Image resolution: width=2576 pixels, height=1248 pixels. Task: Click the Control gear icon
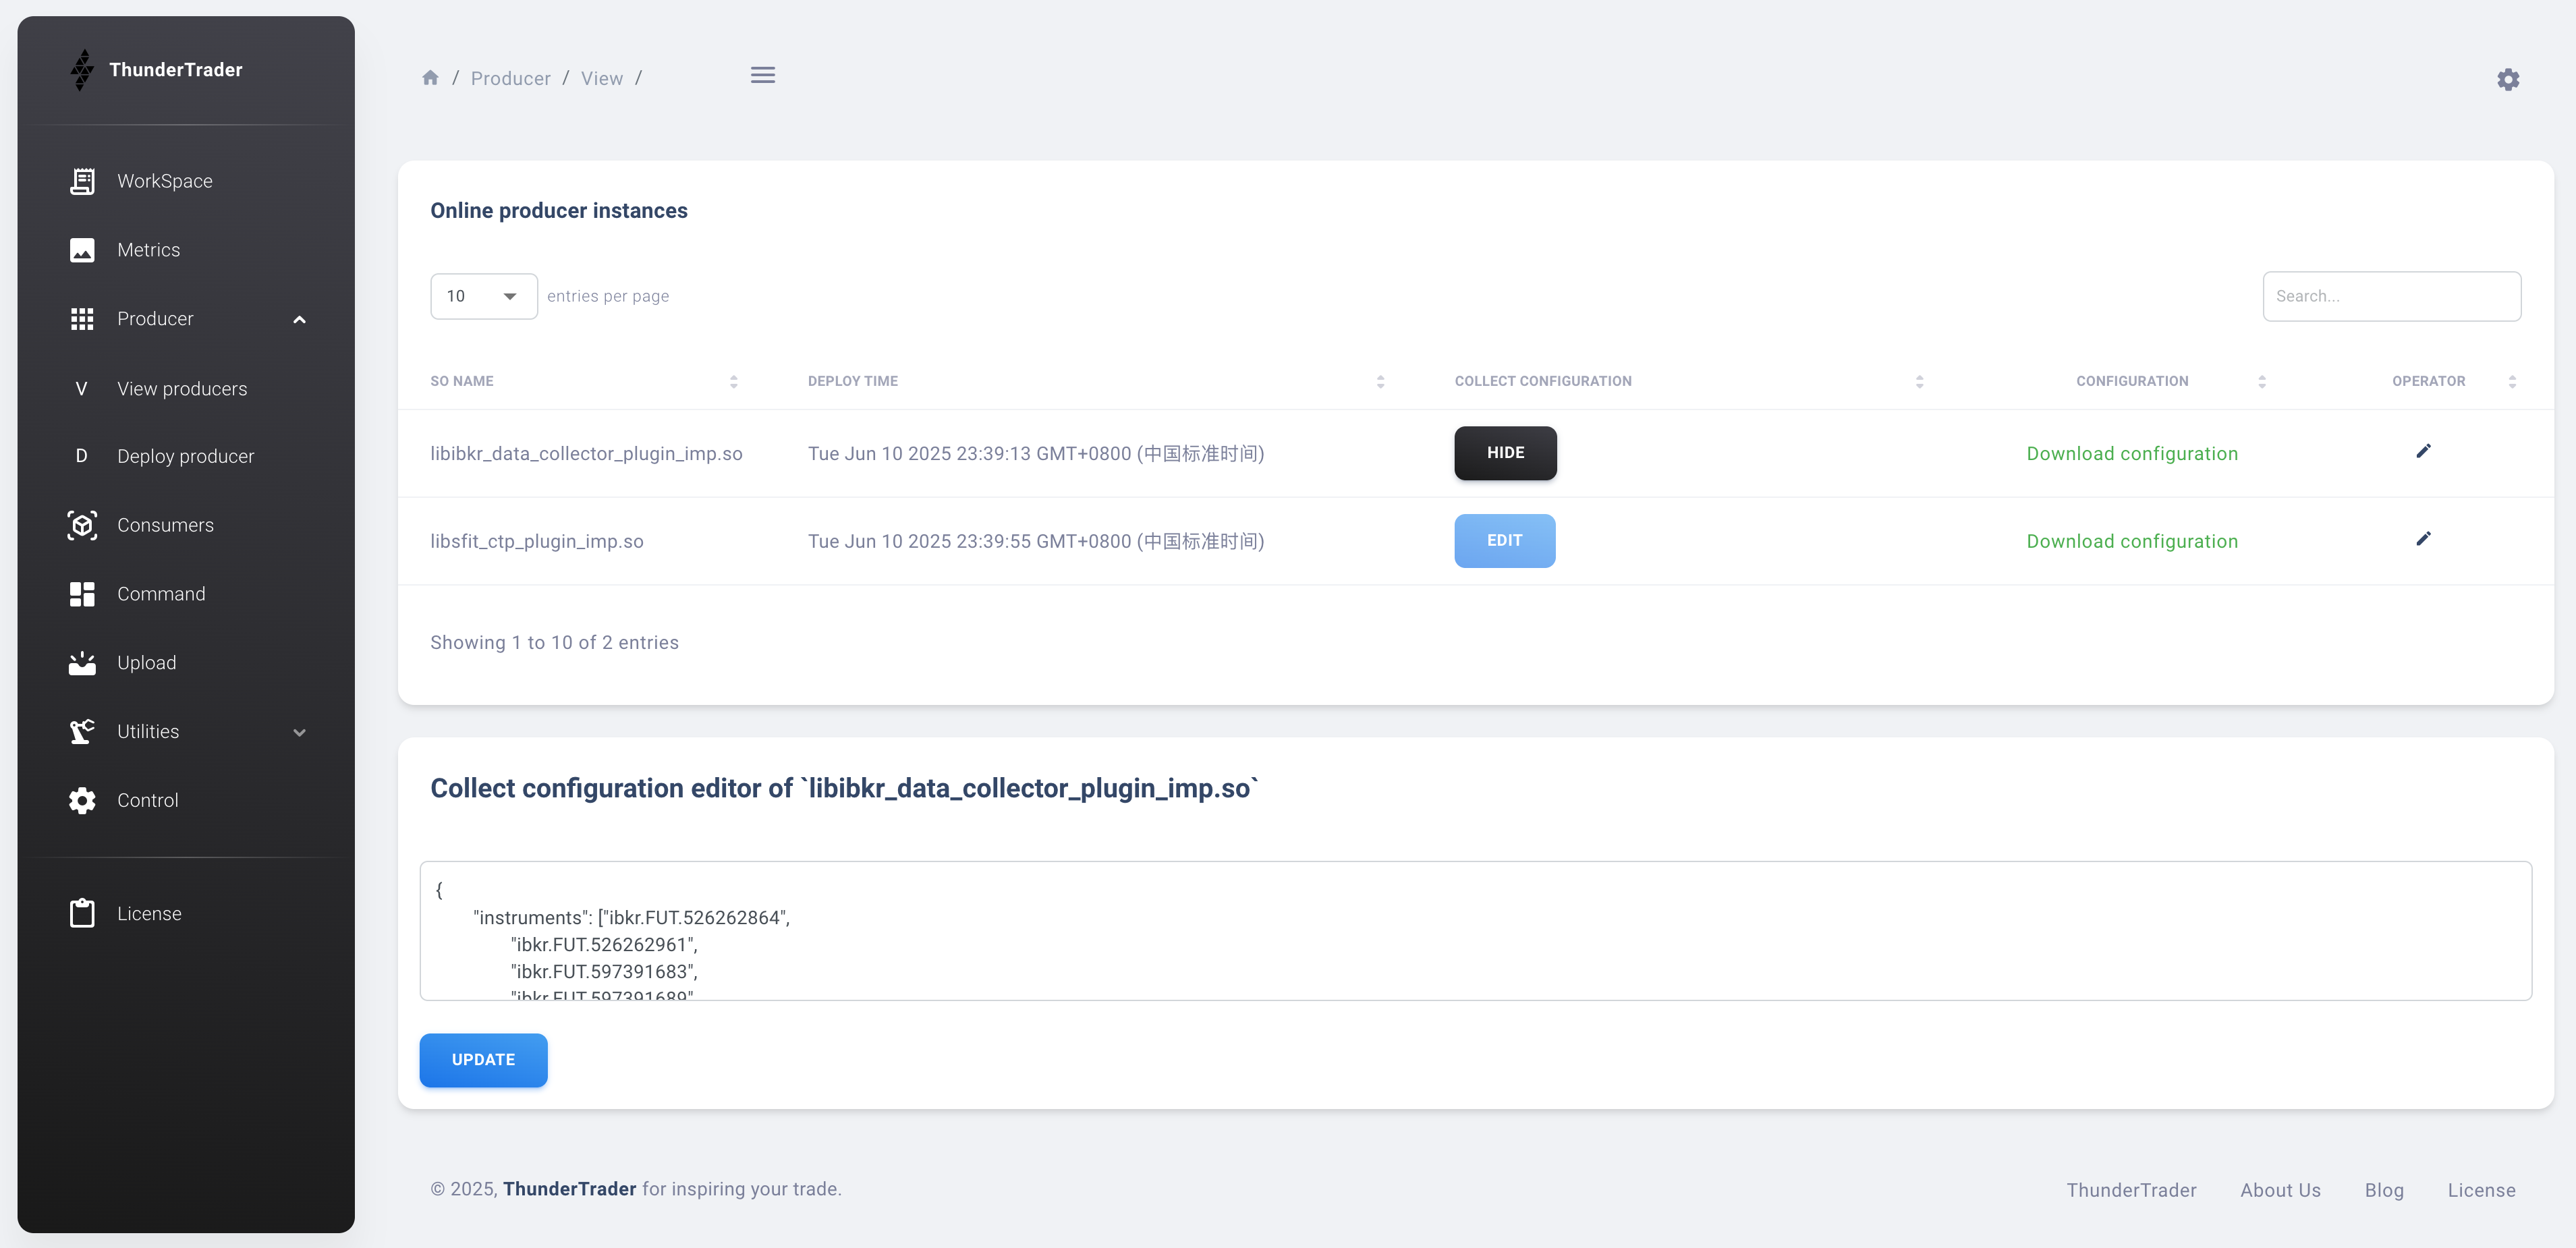(82, 801)
